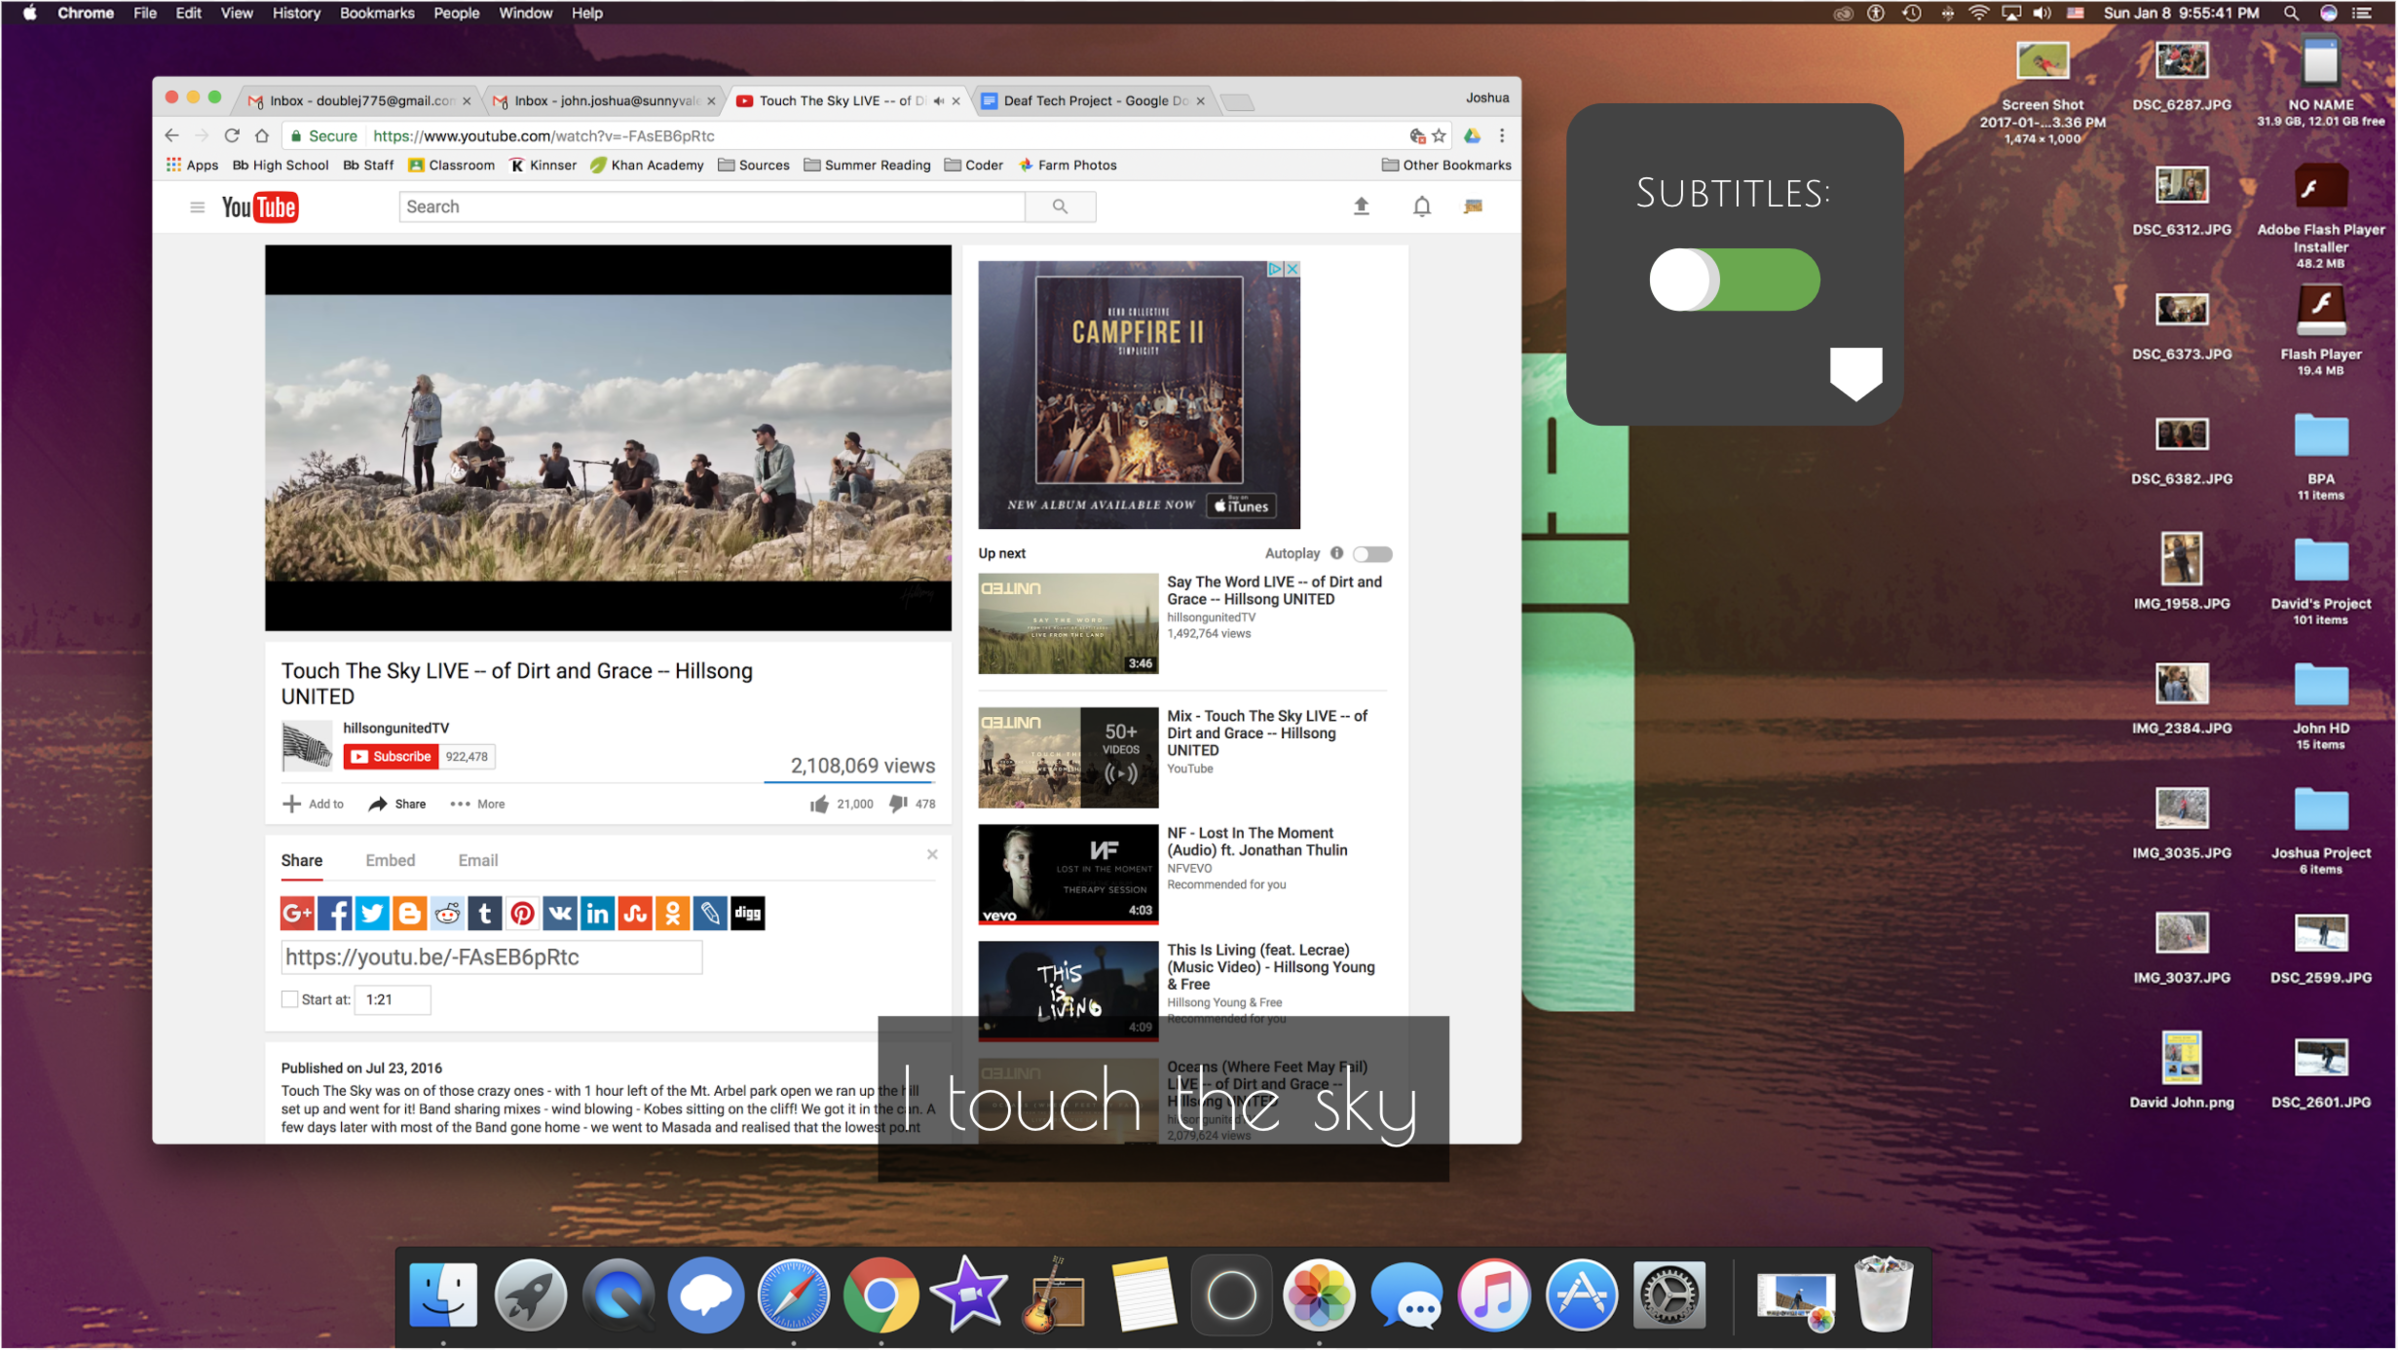Like the video with thumbs up
The width and height of the screenshot is (2398, 1350).
click(x=819, y=804)
